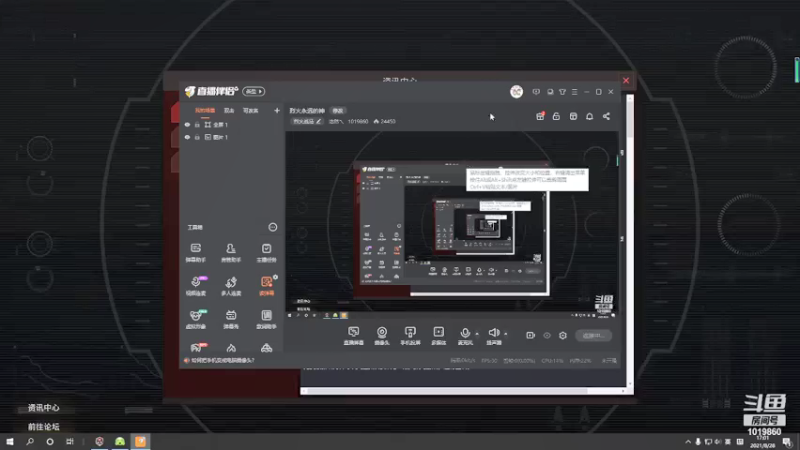This screenshot has height=450, width=800.
Task: Click the share icon
Action: pyautogui.click(x=606, y=116)
